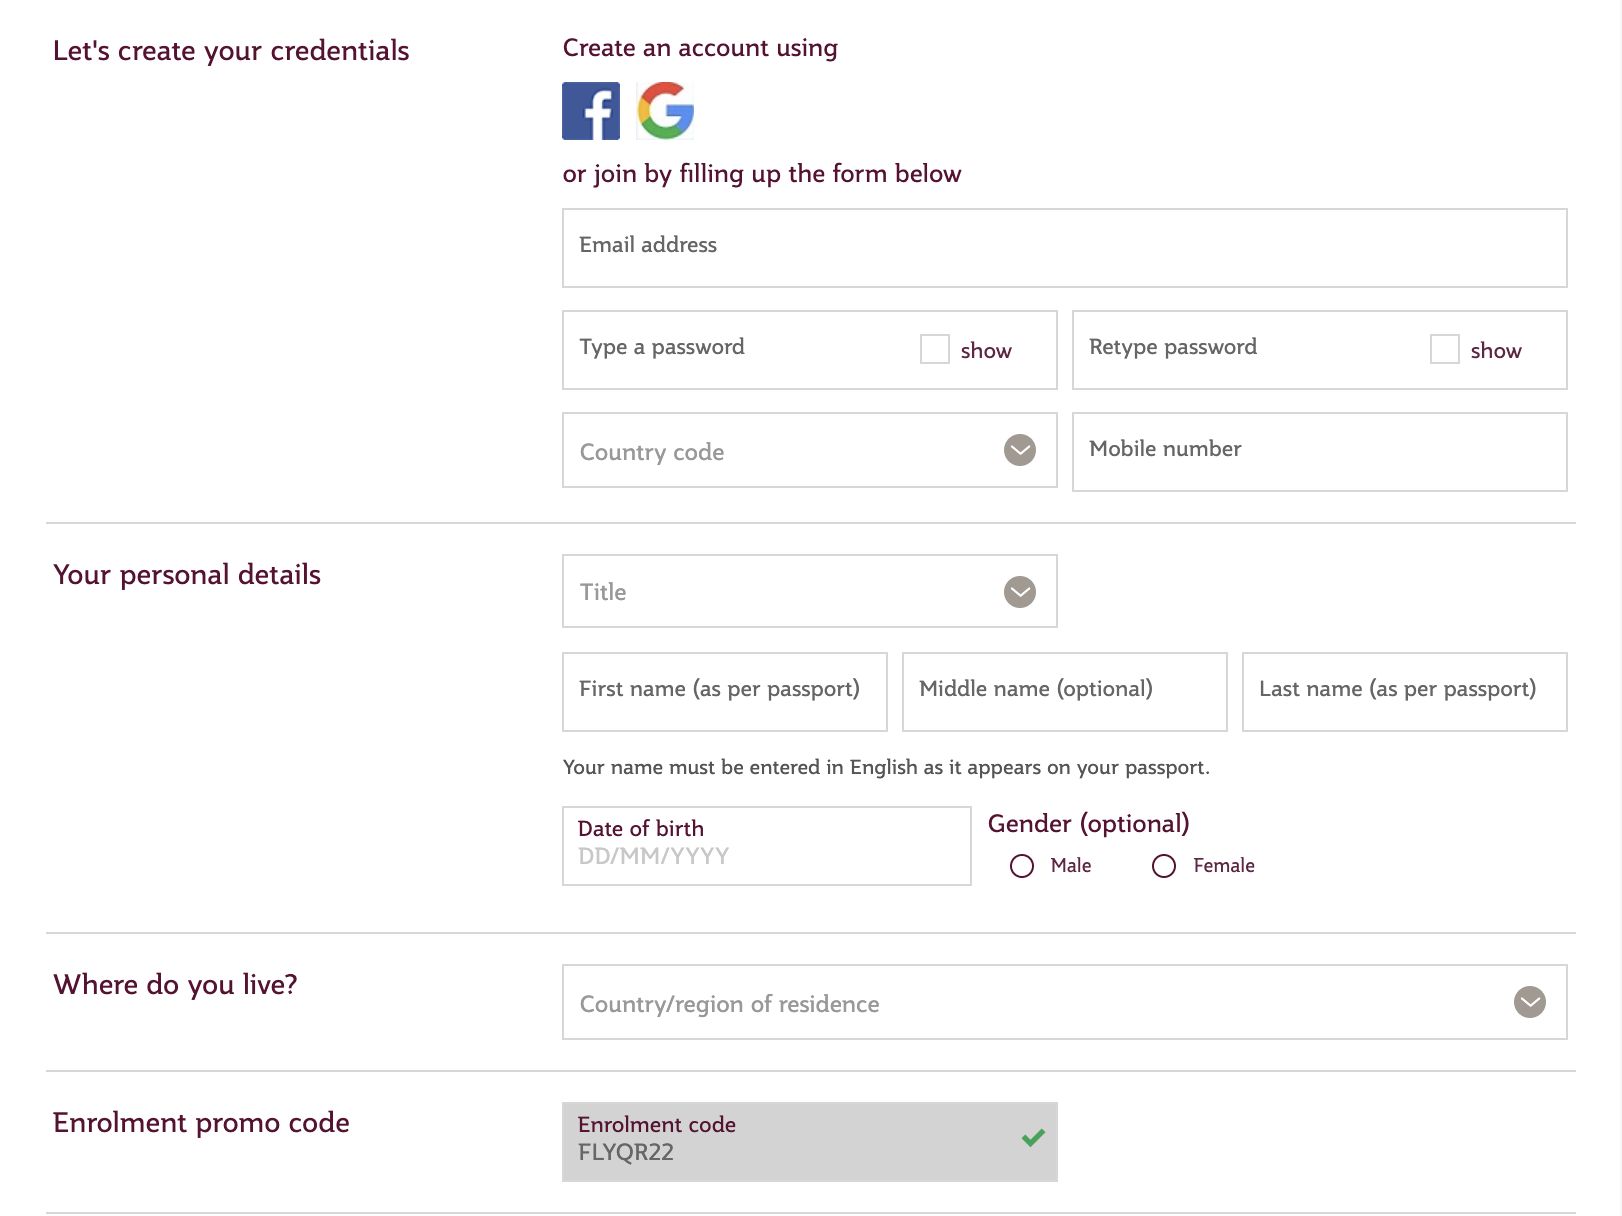Open the Country code combo box
Screen dimensions: 1622x1216
(x=810, y=450)
